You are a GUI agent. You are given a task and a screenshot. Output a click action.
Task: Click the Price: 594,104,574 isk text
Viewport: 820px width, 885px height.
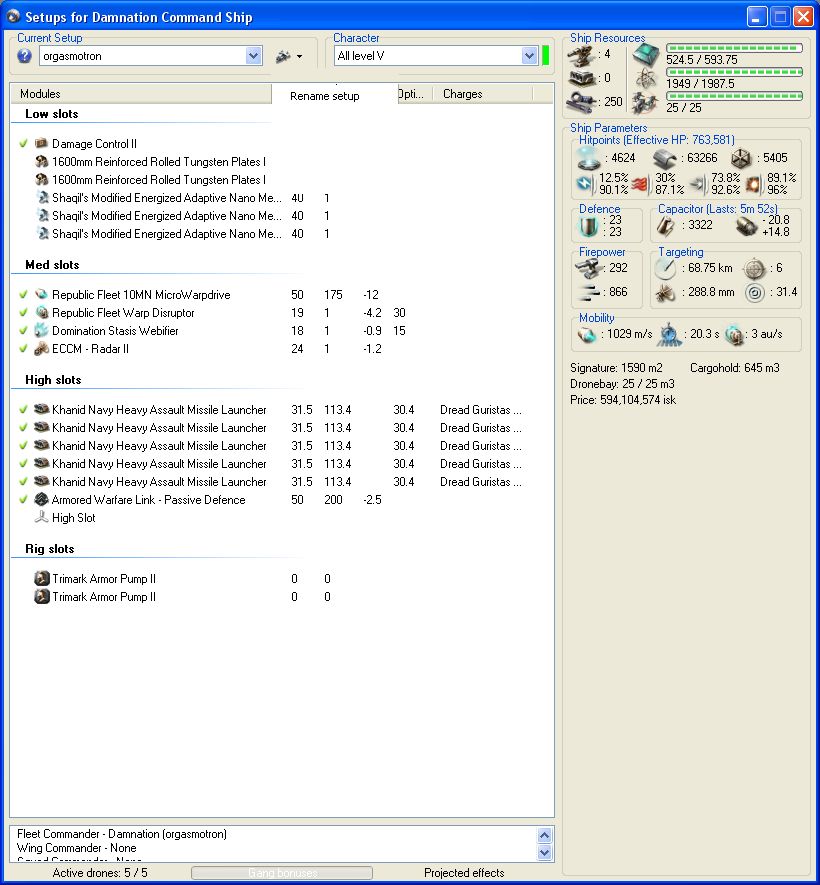pos(623,400)
